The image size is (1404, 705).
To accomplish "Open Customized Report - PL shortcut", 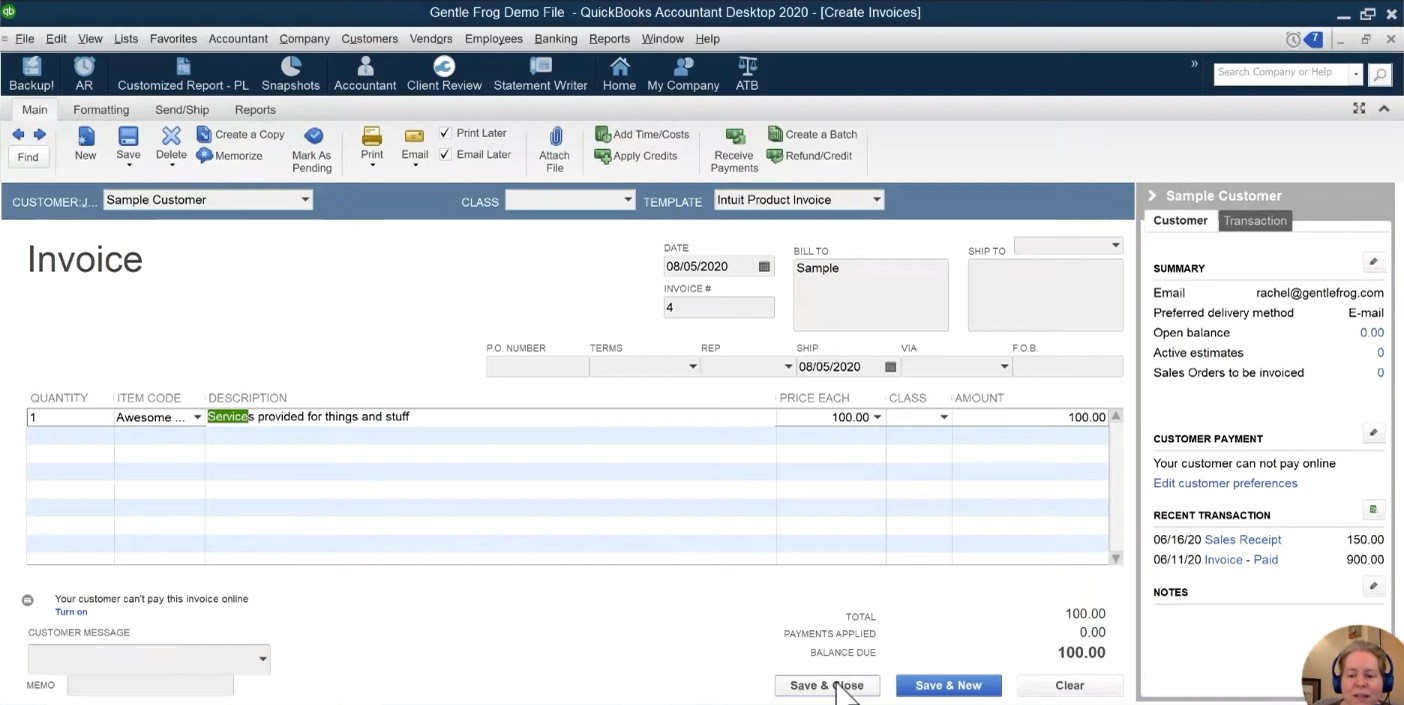I will tap(183, 74).
